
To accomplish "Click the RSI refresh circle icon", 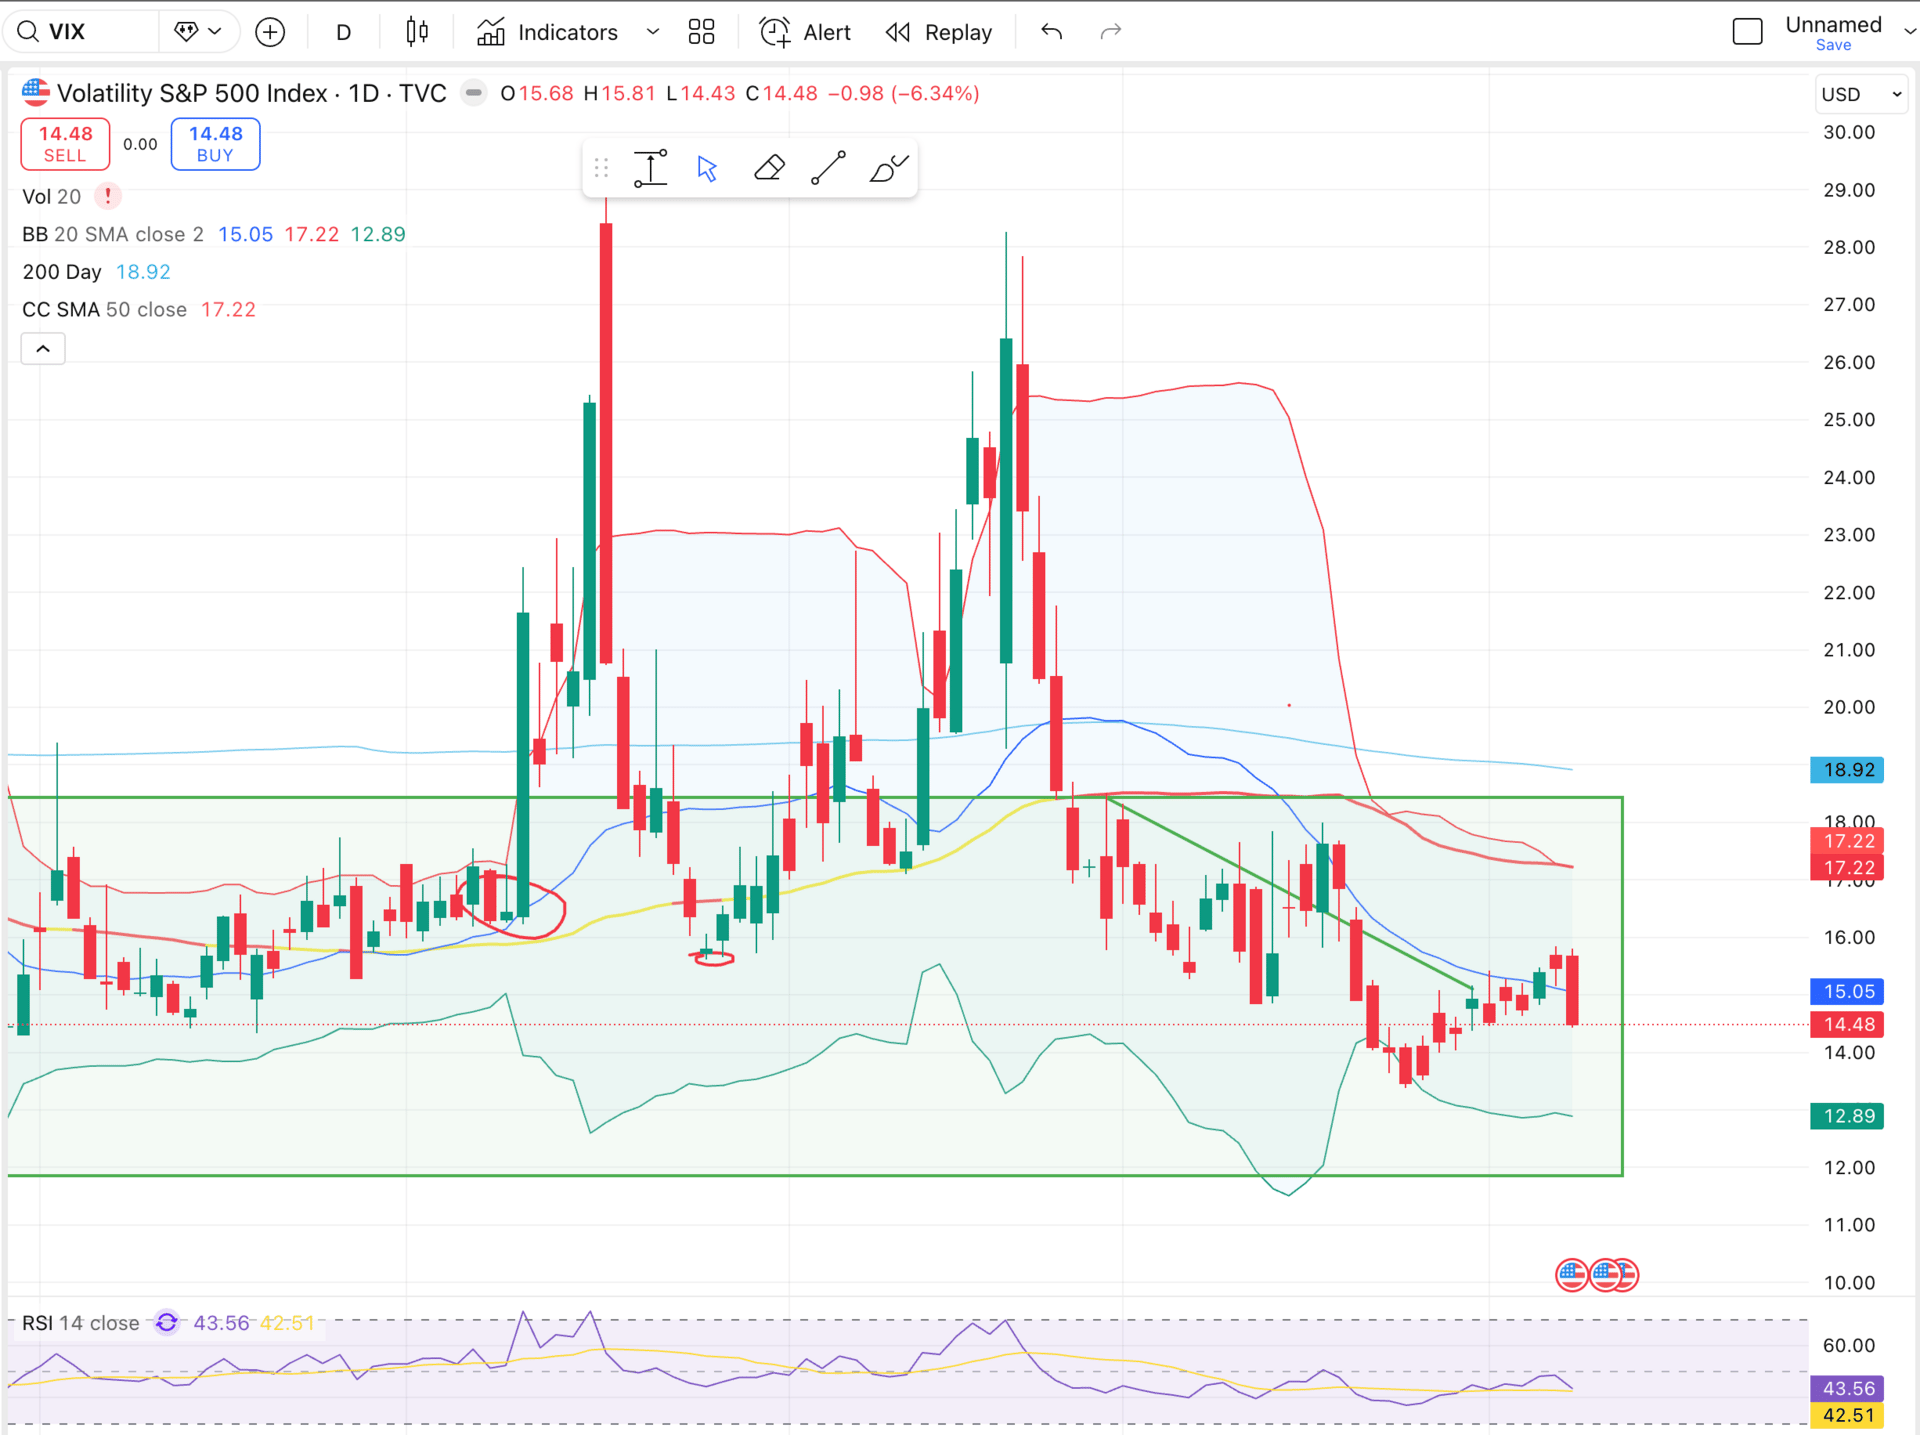I will click(x=167, y=1323).
